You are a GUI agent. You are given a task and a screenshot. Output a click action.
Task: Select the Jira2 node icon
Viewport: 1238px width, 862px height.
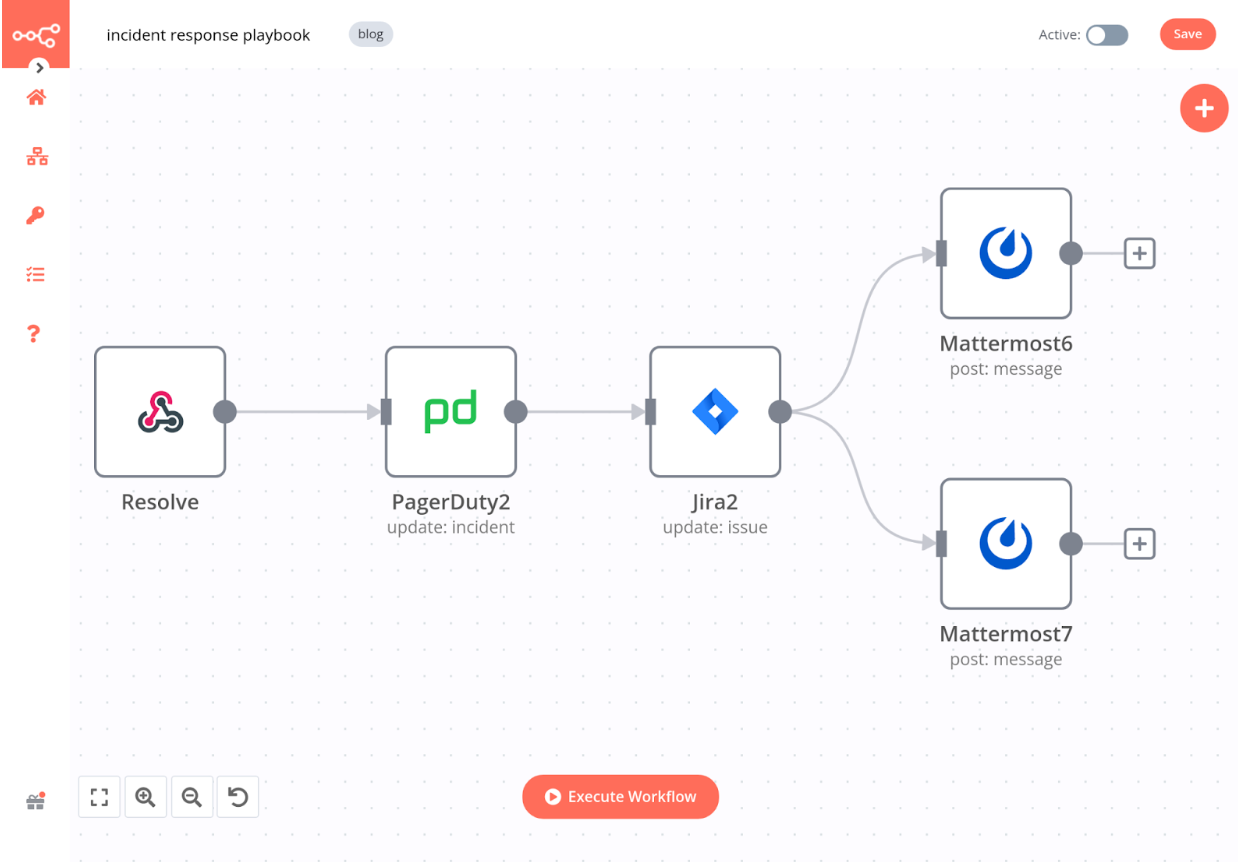click(x=714, y=411)
